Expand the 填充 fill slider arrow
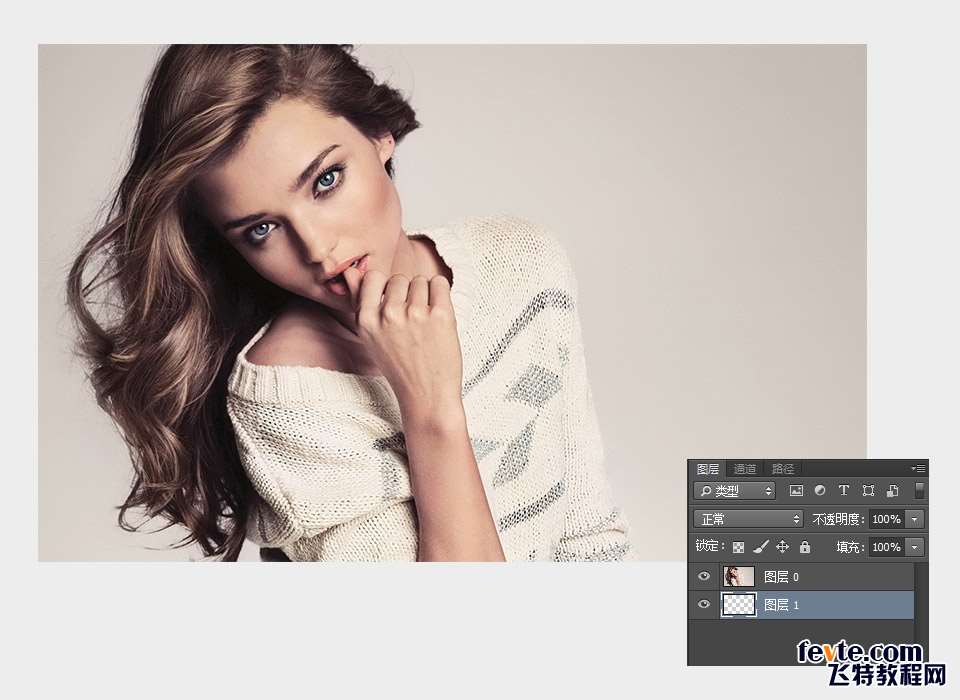This screenshot has width=960, height=700. (x=915, y=547)
